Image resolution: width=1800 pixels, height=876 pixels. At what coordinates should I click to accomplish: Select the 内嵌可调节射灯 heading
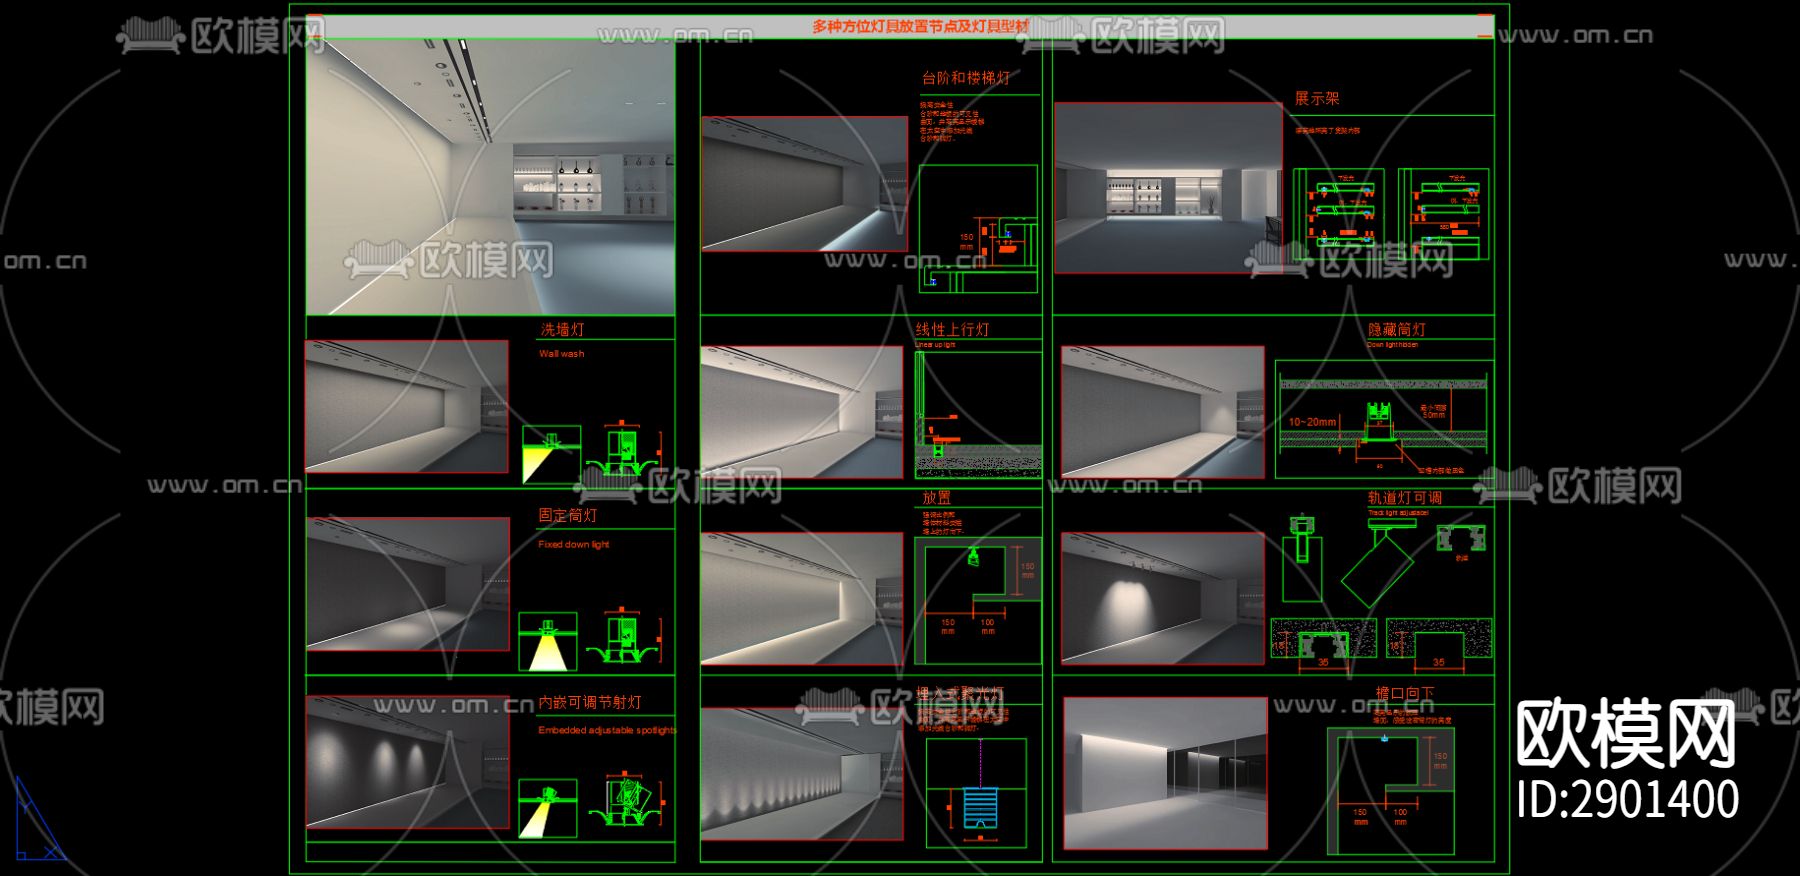point(590,703)
